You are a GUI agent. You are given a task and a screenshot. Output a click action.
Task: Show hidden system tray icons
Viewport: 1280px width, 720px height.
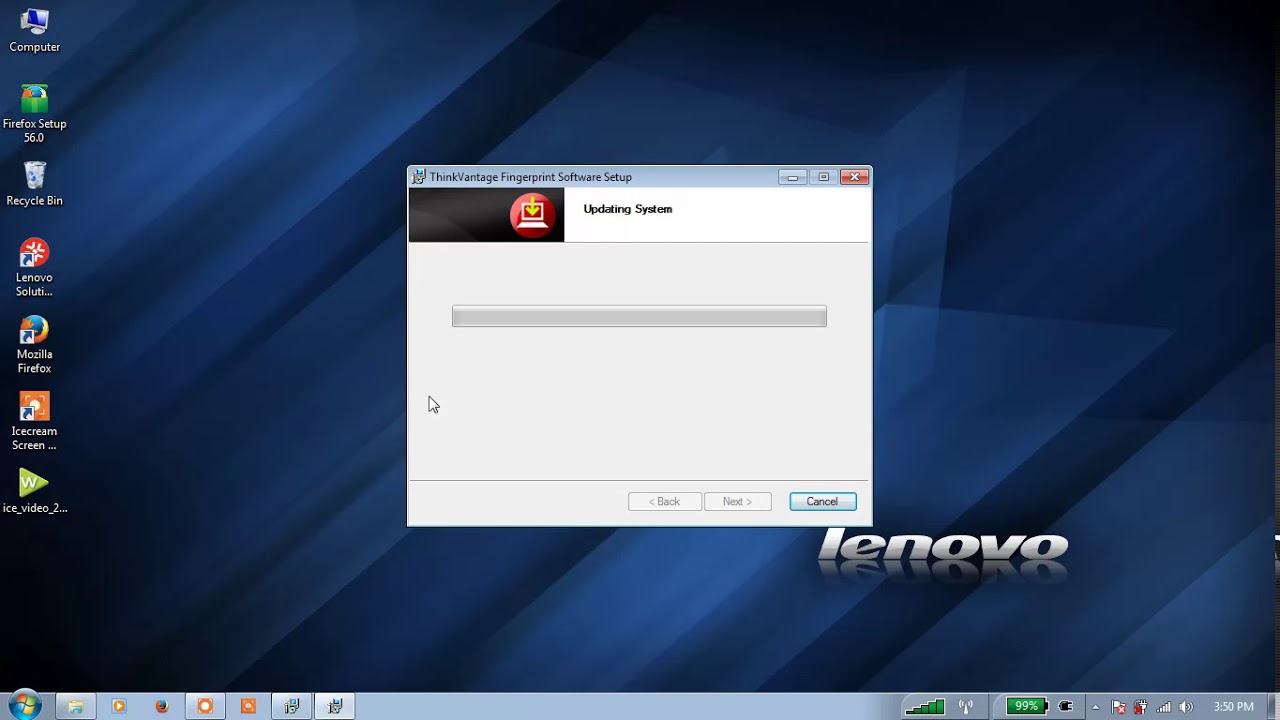[x=1096, y=707]
